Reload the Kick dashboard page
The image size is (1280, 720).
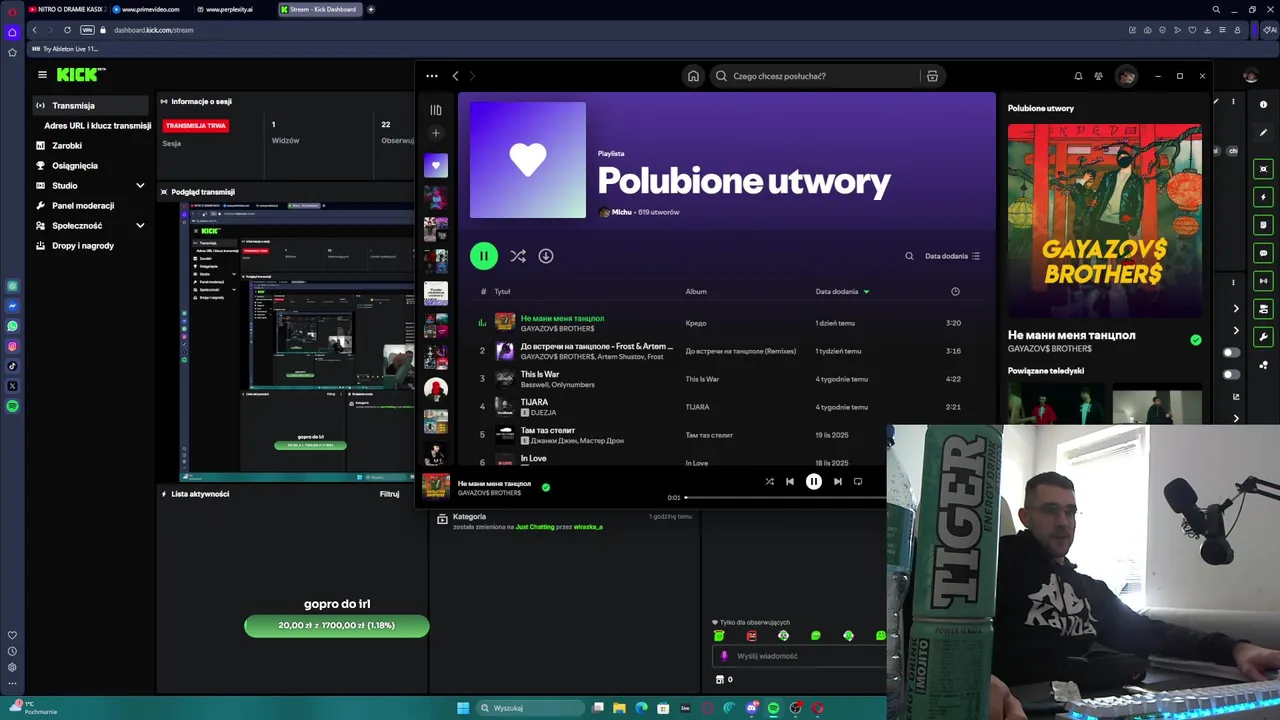[67, 30]
